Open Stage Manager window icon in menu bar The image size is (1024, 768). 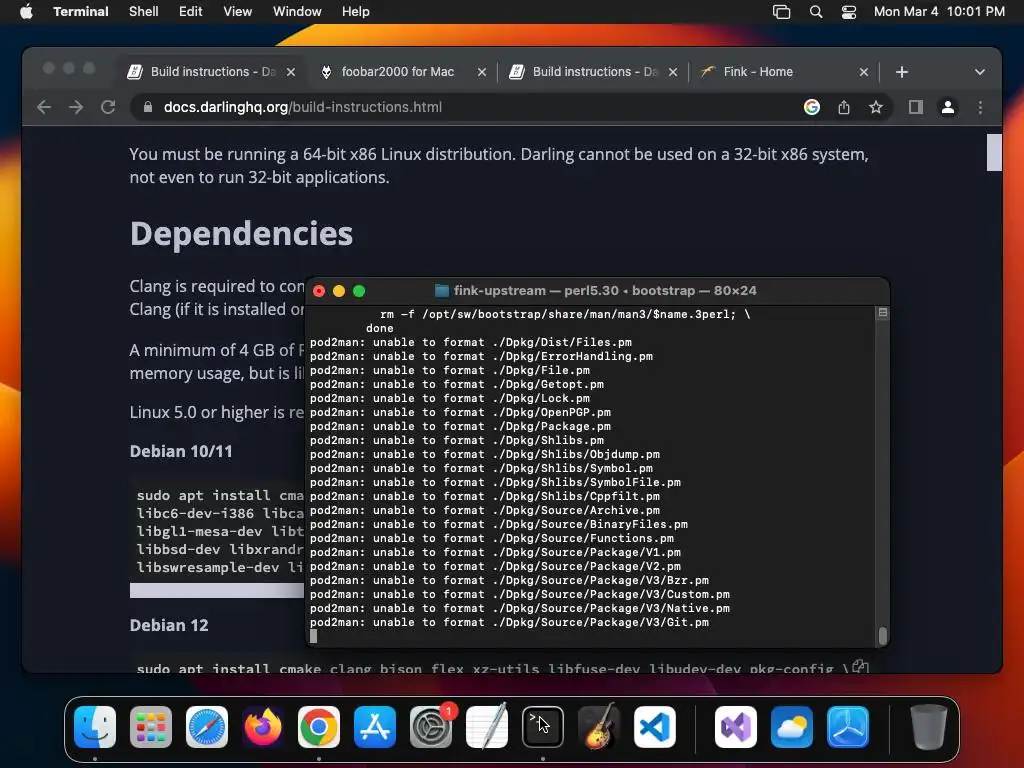pyautogui.click(x=781, y=12)
